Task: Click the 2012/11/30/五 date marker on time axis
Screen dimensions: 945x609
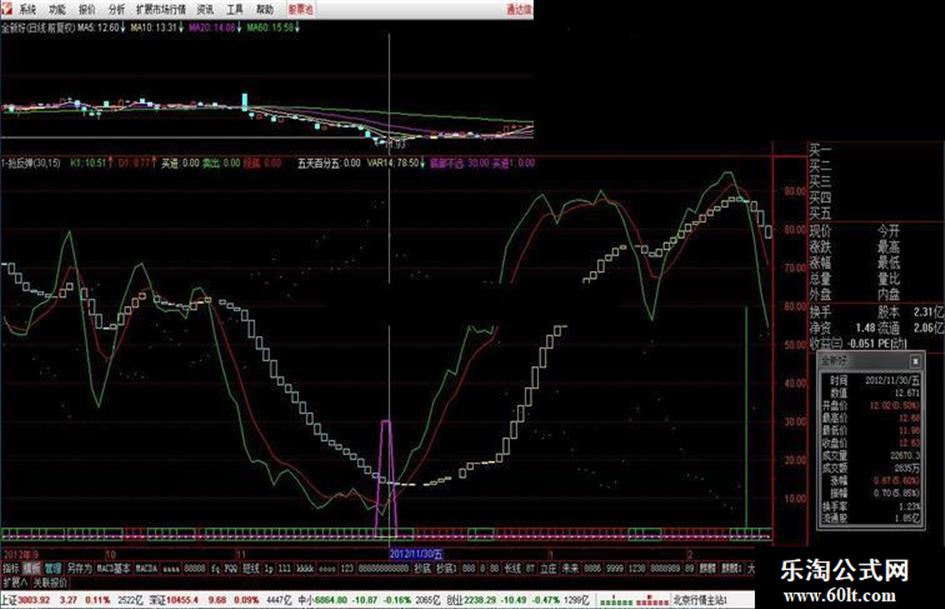Action: click(x=416, y=554)
